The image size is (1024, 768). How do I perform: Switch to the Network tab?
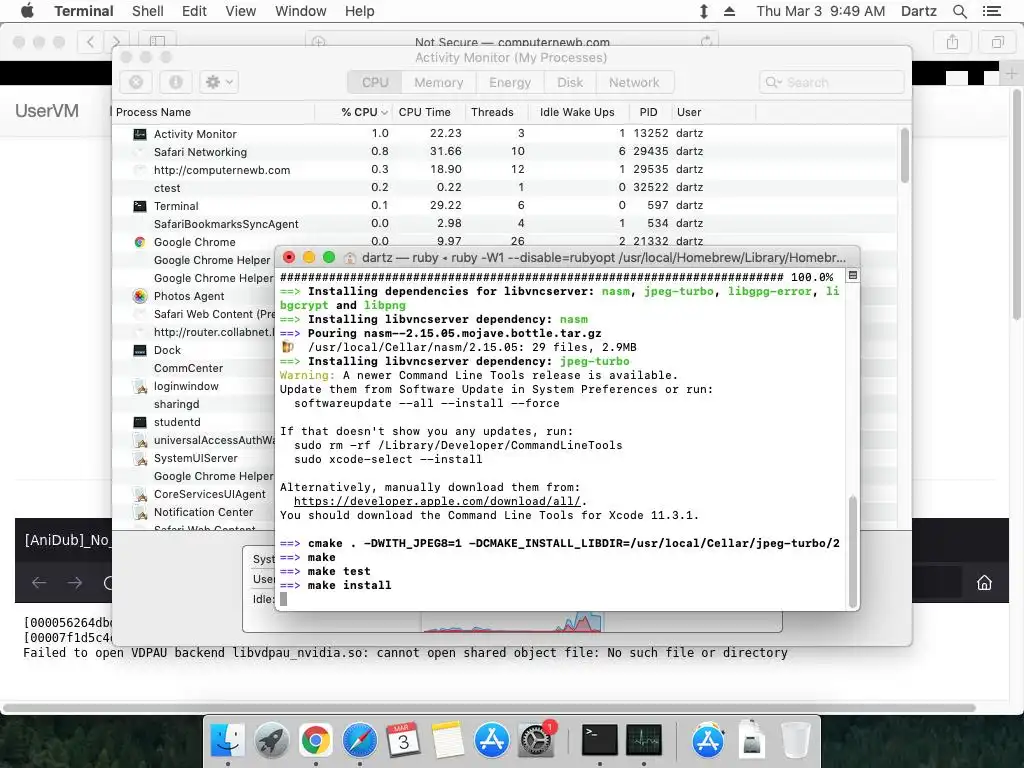pyautogui.click(x=634, y=82)
